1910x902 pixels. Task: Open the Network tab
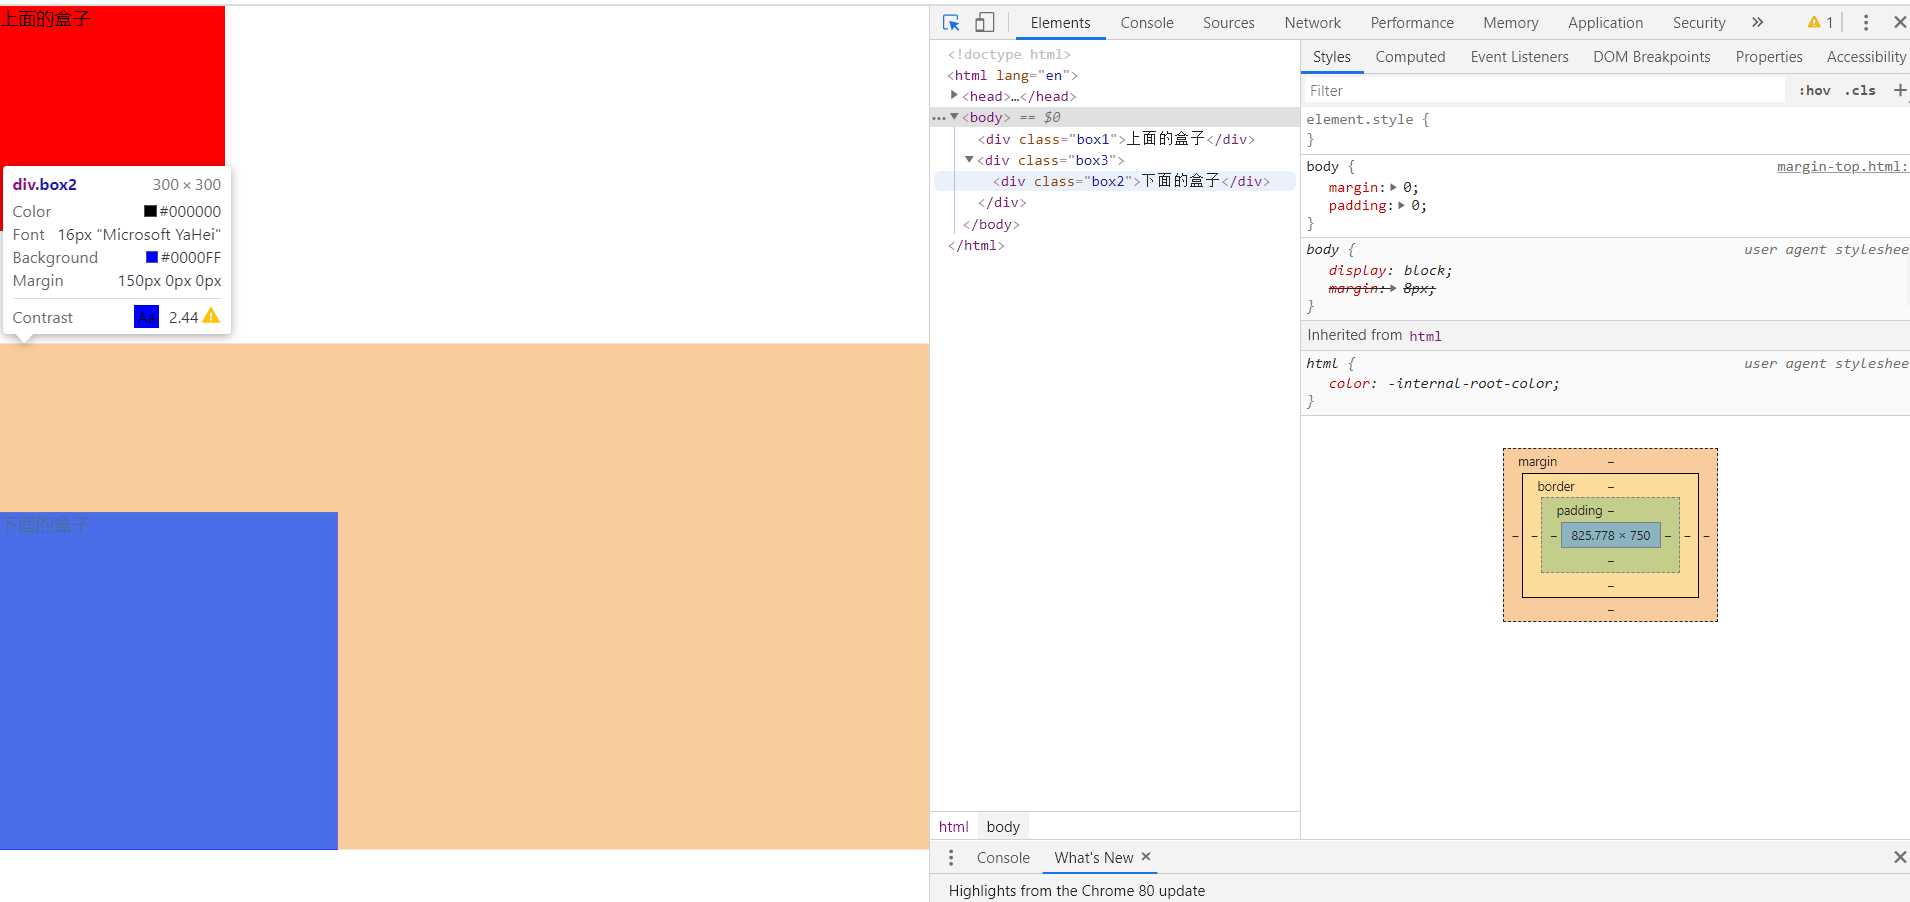click(1313, 22)
